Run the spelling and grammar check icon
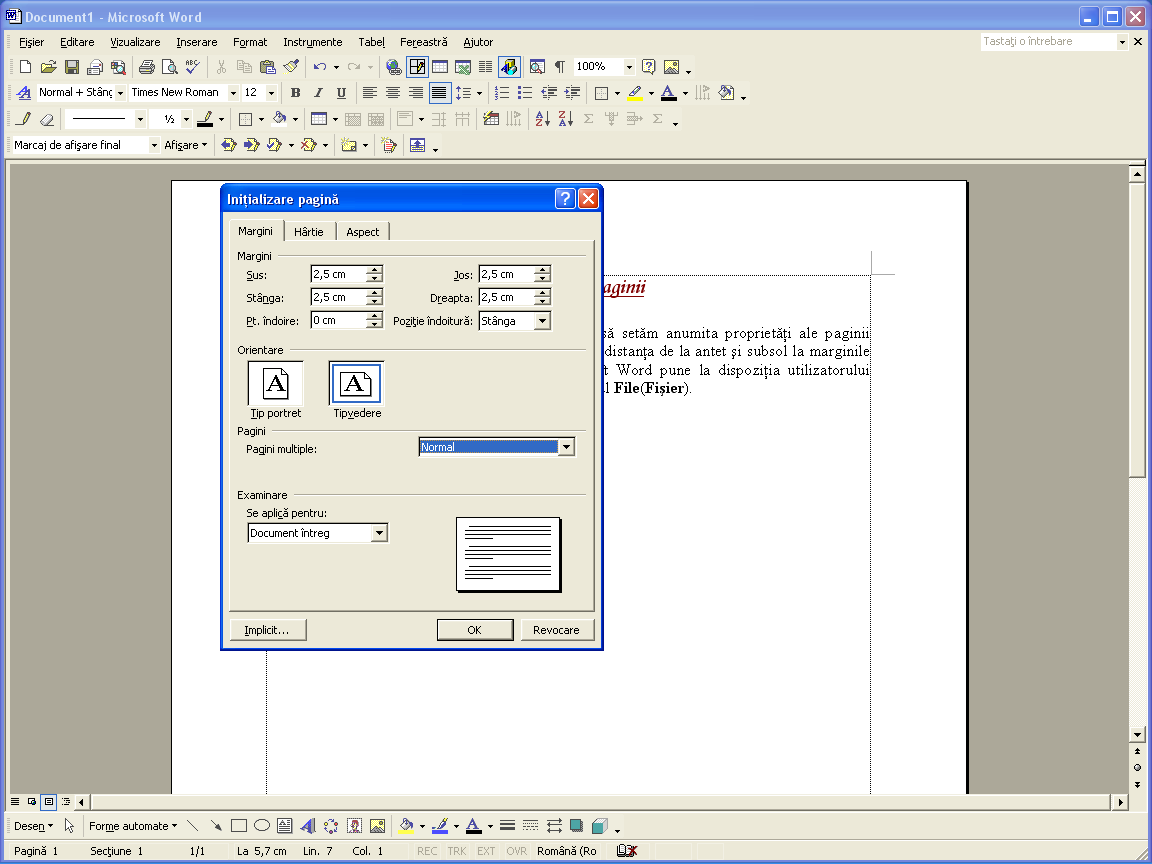This screenshot has height=864, width=1152. (x=192, y=67)
